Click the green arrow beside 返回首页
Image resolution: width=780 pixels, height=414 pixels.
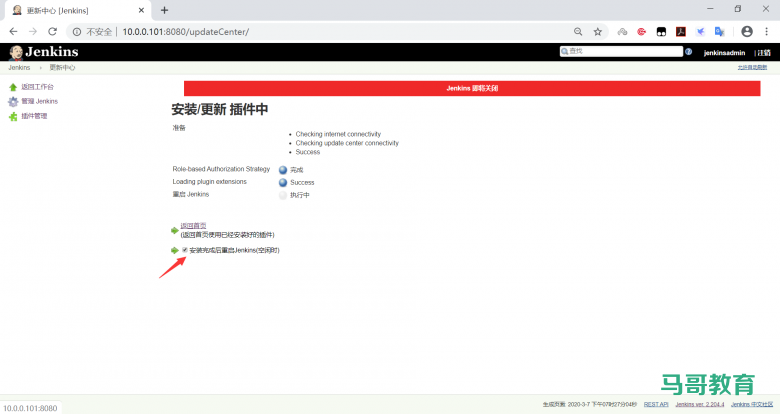click(x=175, y=230)
